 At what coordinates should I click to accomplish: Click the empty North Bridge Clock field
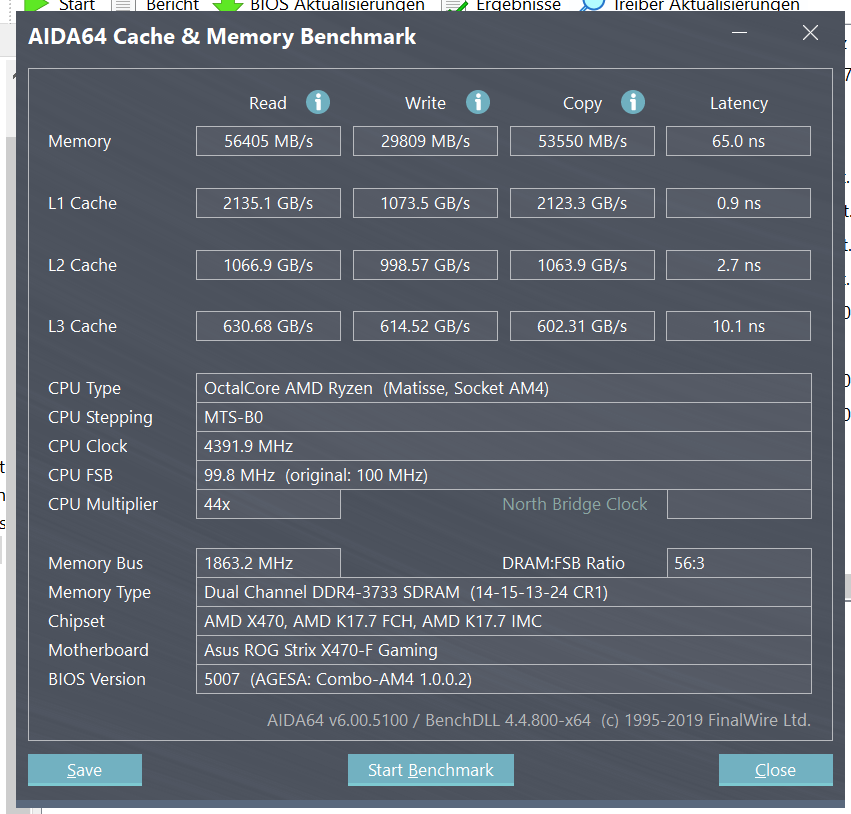pyautogui.click(x=739, y=504)
